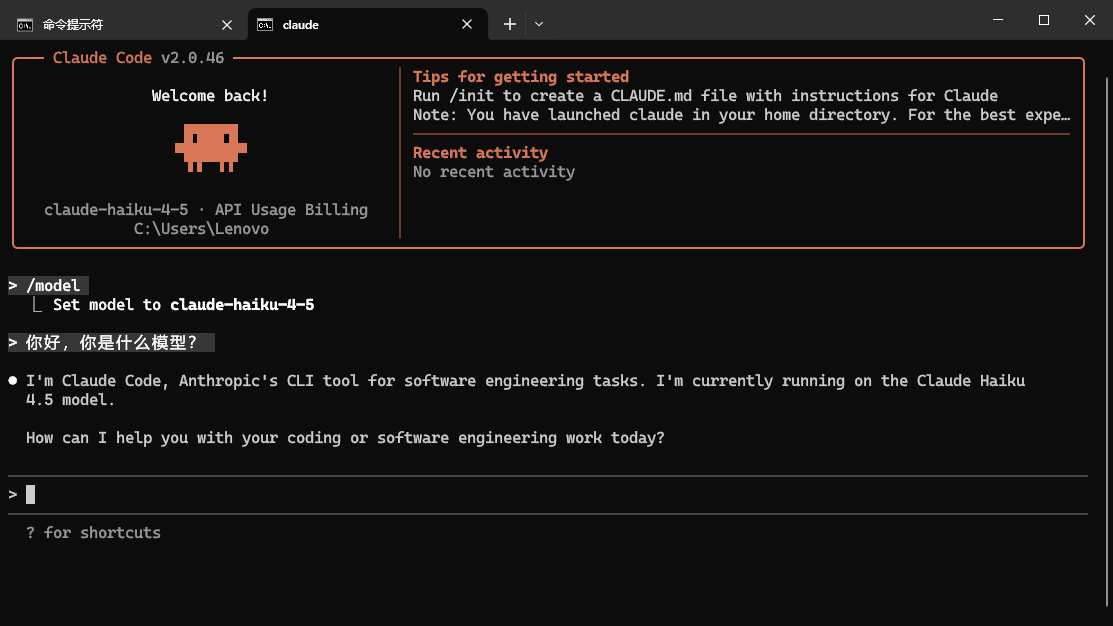Click the 'C:\Users\Lenovo' path
Image resolution: width=1113 pixels, height=626 pixels.
tap(202, 229)
